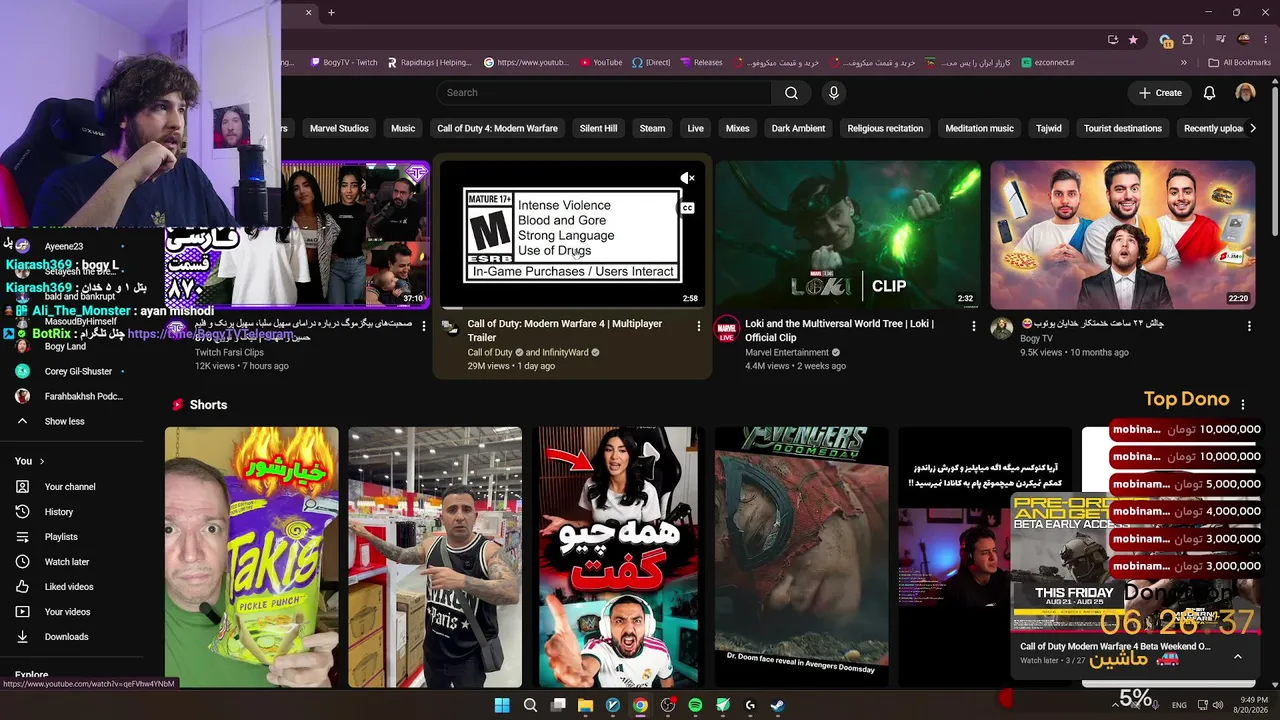Viewport: 1280px width, 720px height.
Task: Open the Liked videos thumbs-up icon
Action: click(x=22, y=587)
